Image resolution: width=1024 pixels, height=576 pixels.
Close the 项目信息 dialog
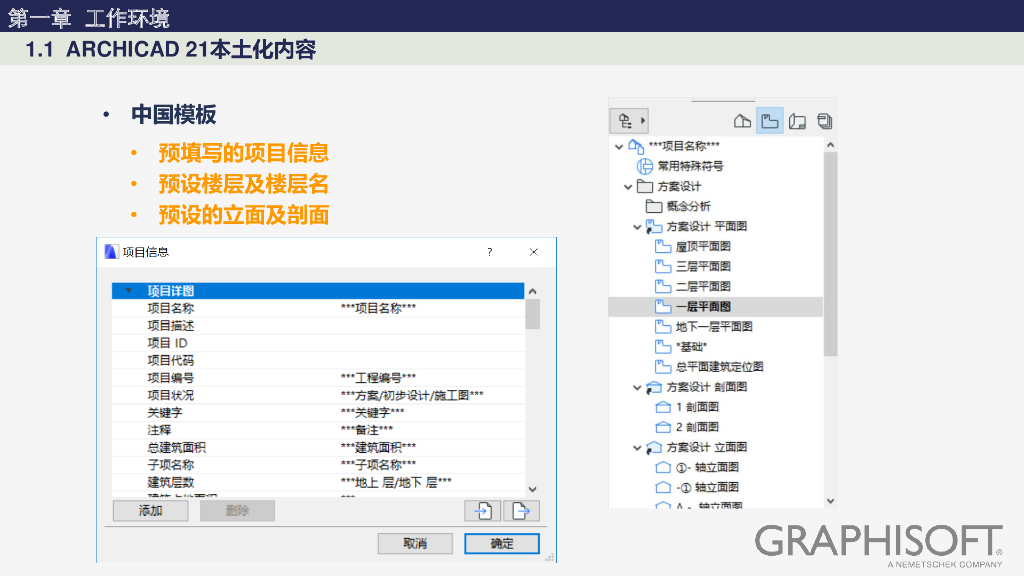point(534,252)
